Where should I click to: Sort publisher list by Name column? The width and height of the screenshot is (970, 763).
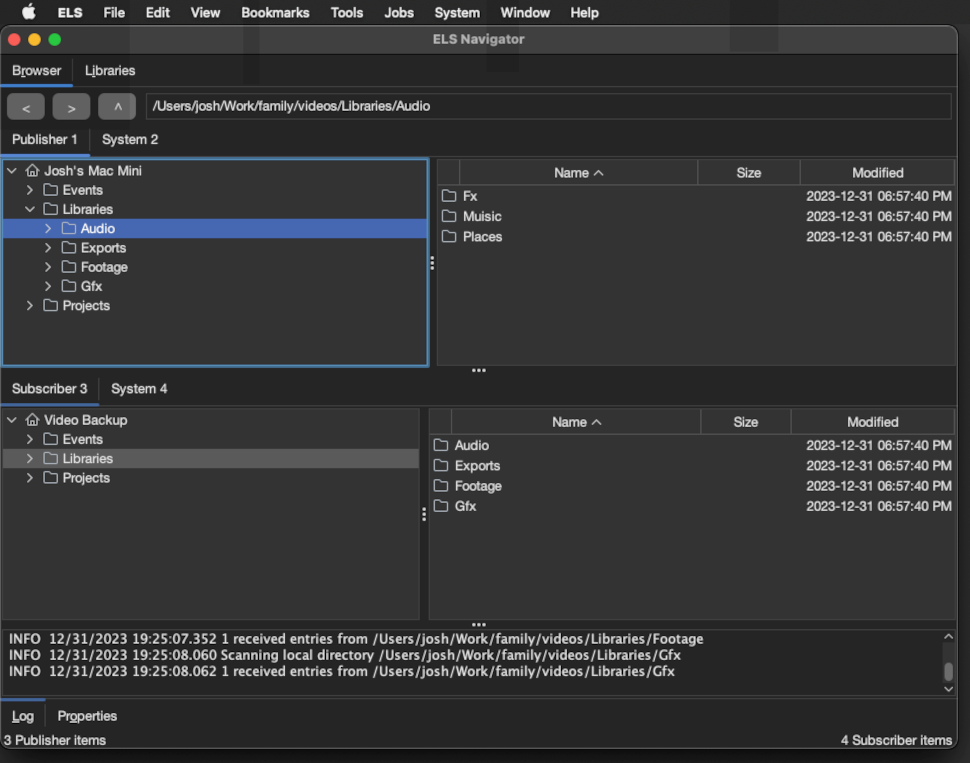click(578, 173)
